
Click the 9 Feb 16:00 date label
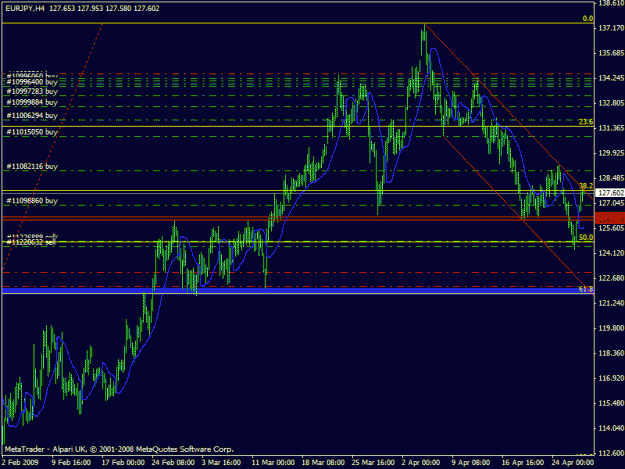71,463
